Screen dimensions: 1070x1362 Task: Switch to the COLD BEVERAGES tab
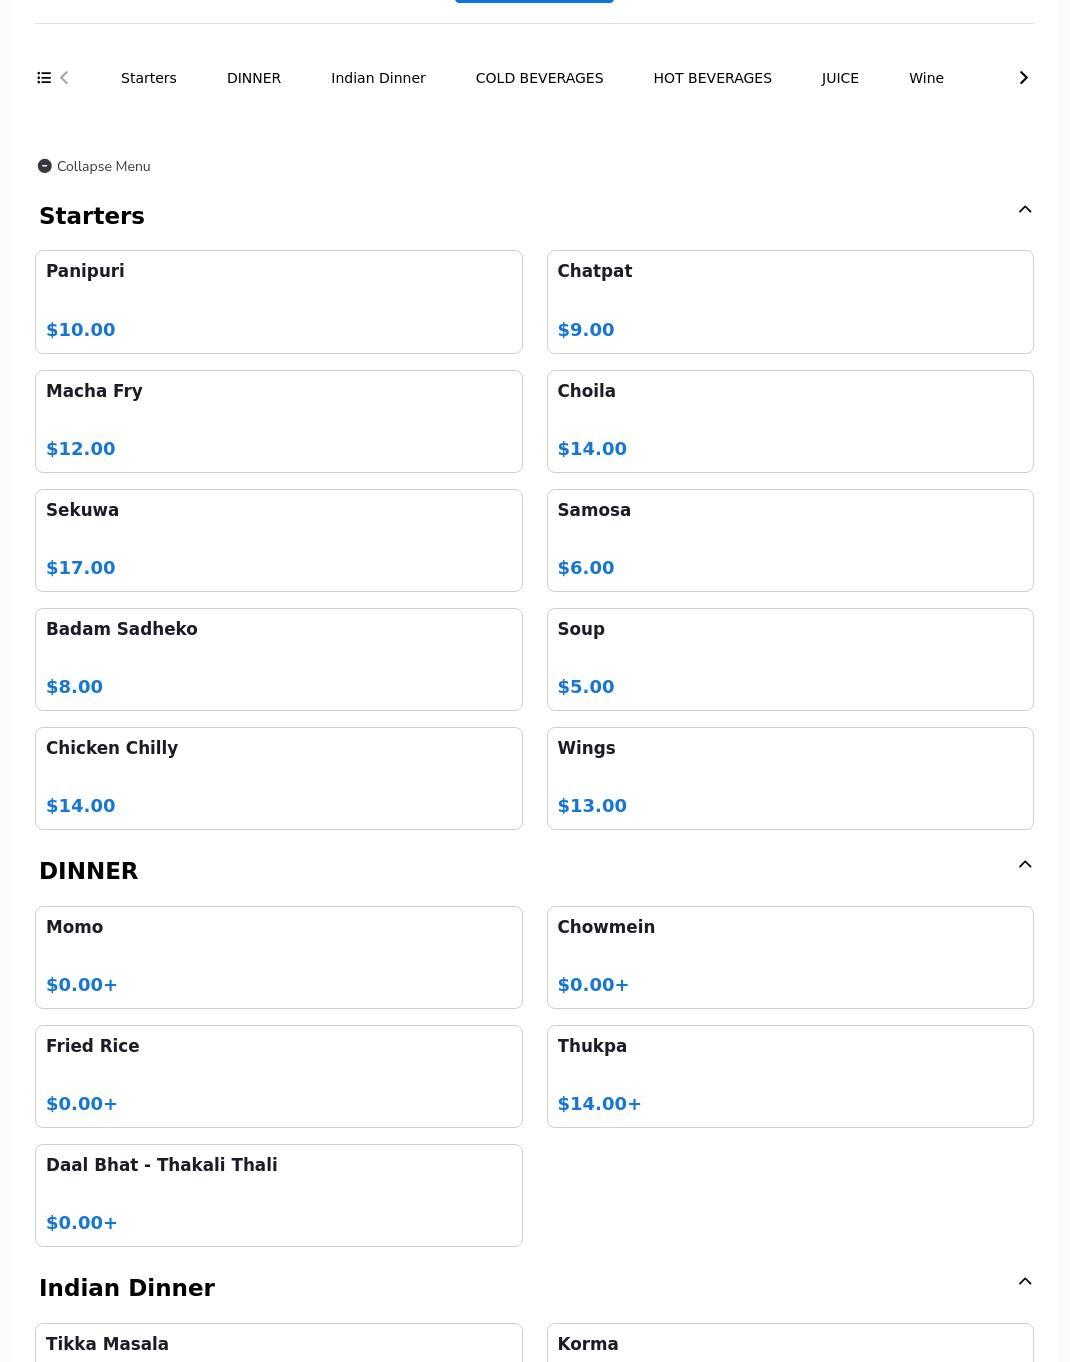[x=539, y=78]
